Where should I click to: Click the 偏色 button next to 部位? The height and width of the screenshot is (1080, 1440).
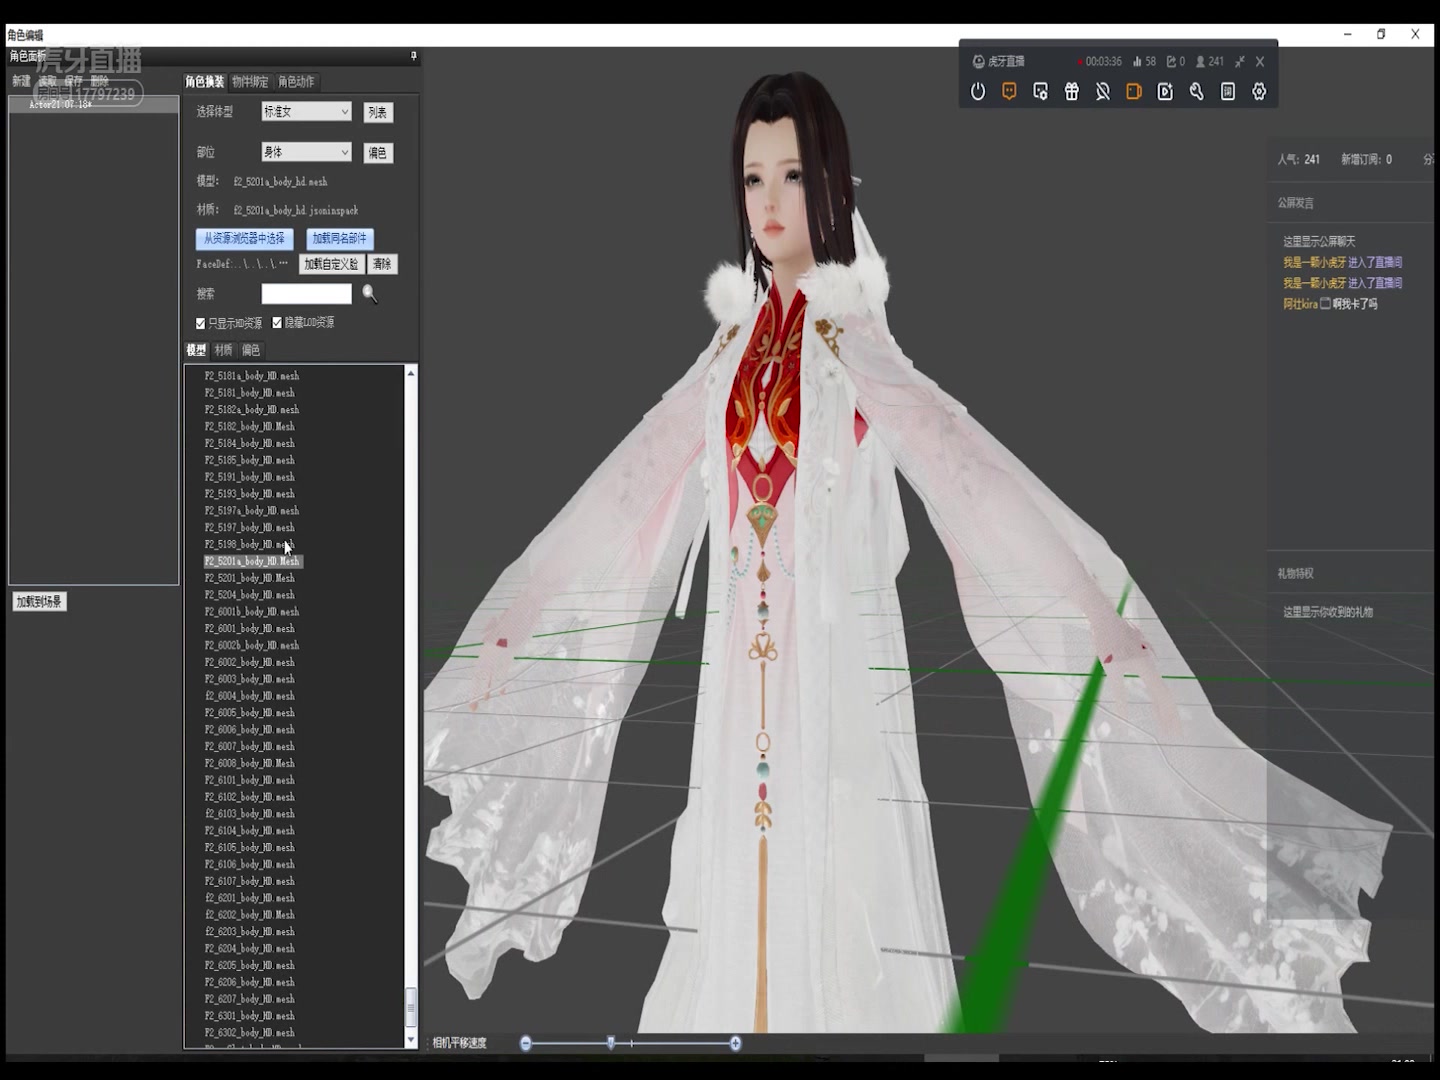(378, 153)
